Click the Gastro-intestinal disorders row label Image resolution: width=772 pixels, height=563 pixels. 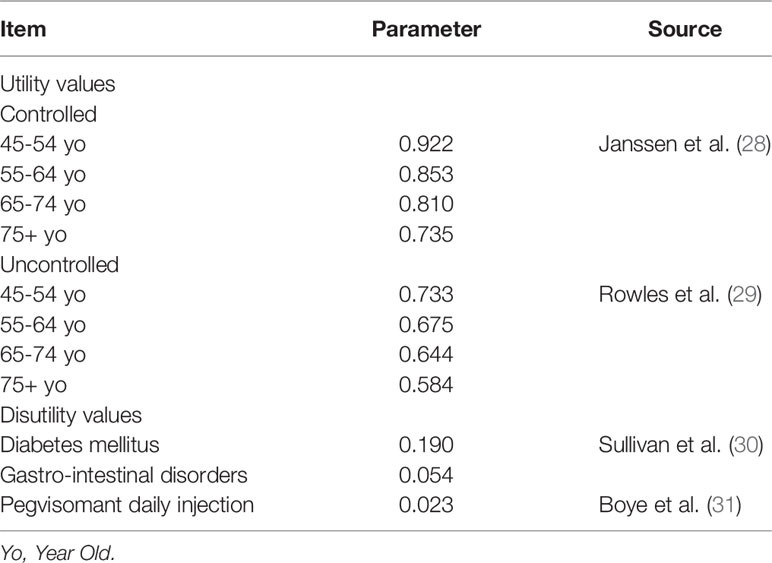coord(124,475)
